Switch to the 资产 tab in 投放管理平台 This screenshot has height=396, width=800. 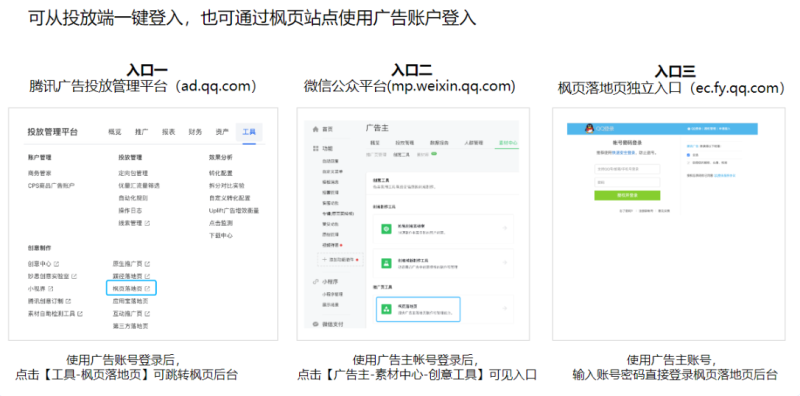point(222,132)
